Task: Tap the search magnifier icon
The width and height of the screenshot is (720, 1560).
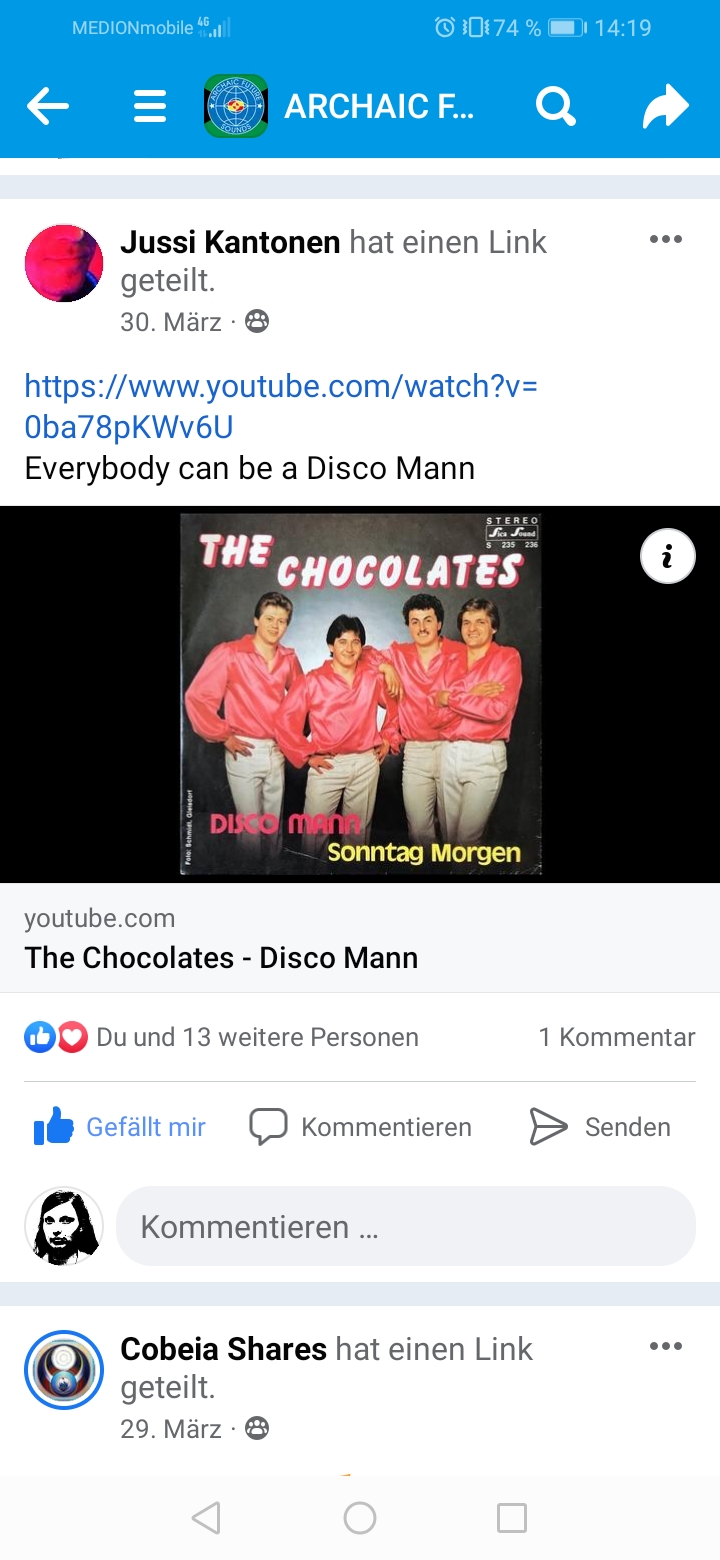Action: pos(555,105)
